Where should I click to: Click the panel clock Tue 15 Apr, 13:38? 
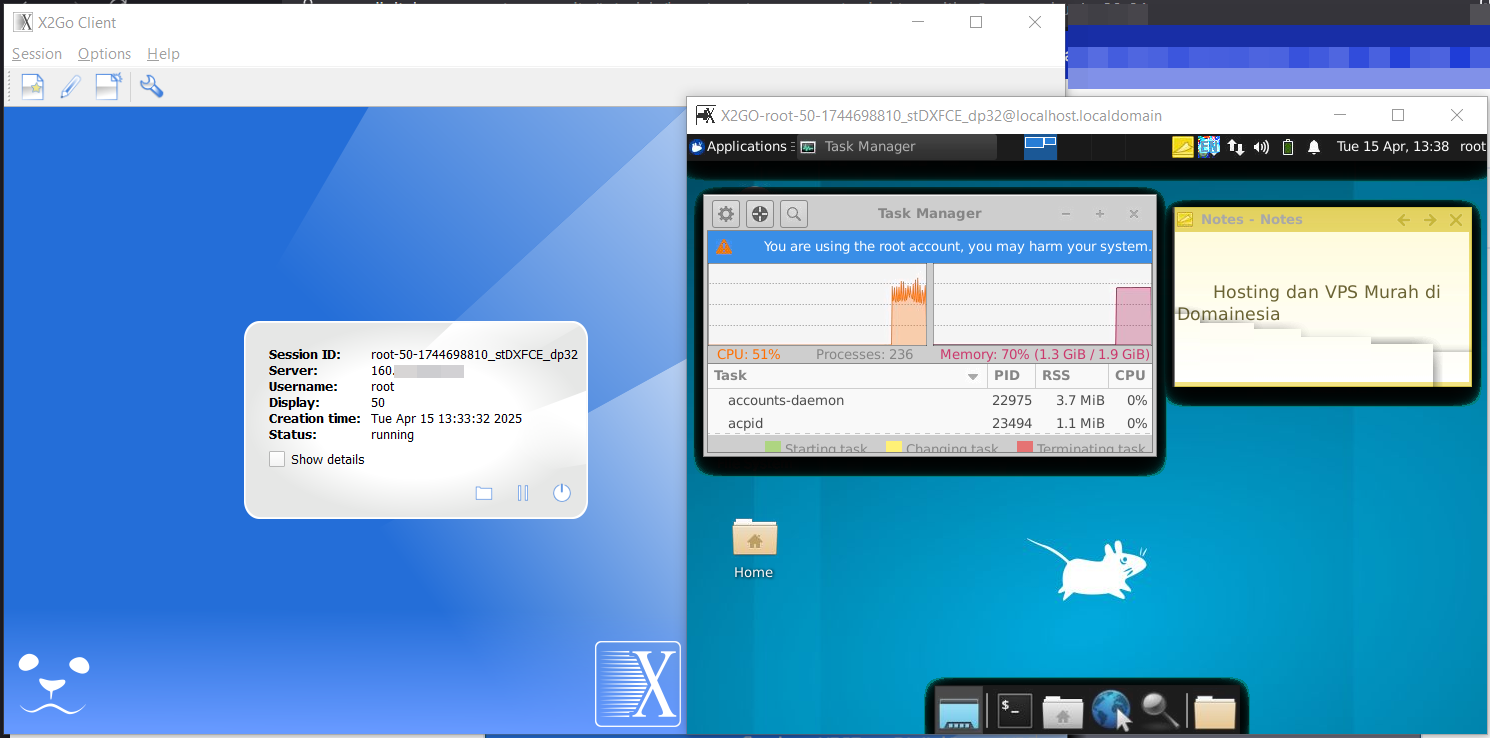[x=1393, y=147]
